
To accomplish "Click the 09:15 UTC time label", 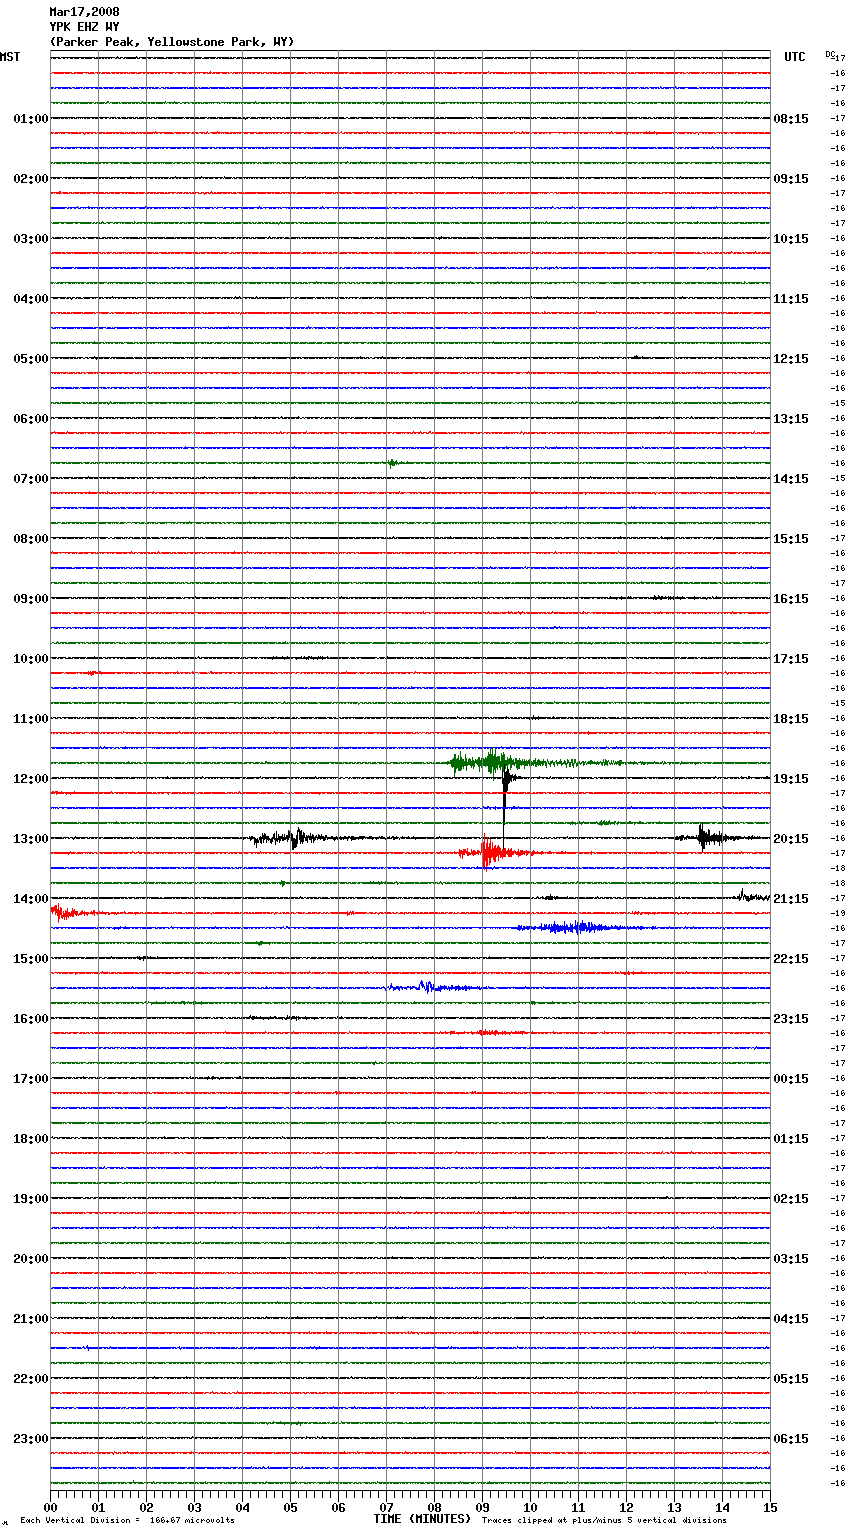I will tap(791, 179).
